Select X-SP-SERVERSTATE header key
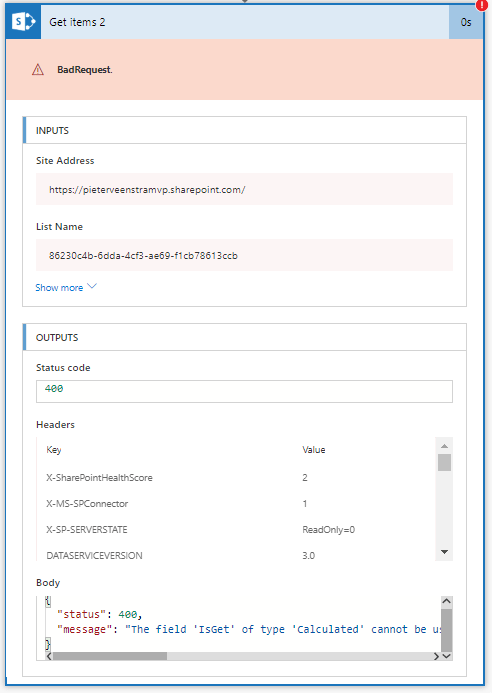 pyautogui.click(x=87, y=529)
